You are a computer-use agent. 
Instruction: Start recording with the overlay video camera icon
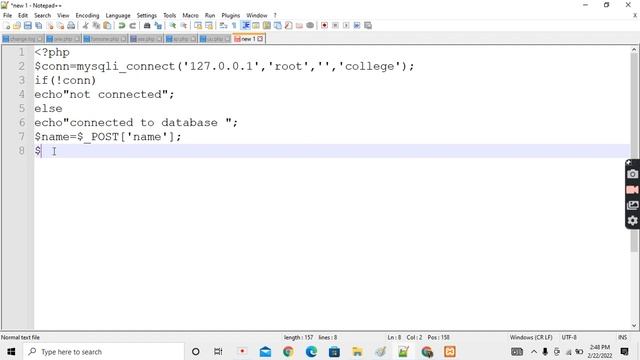(x=632, y=190)
